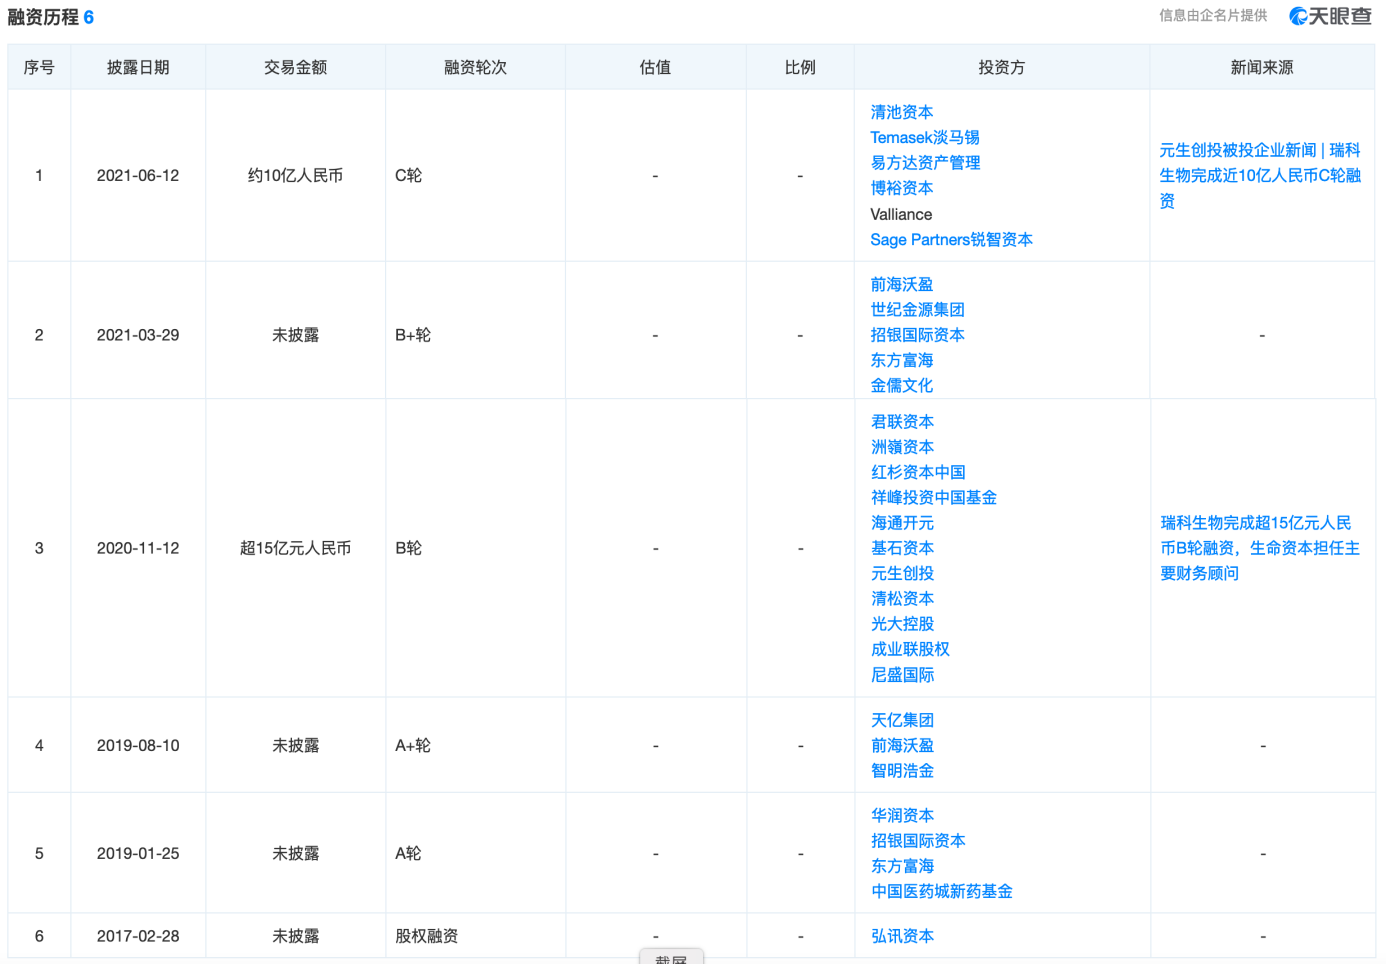Click the Sage Partners锐智资本 link

click(950, 239)
